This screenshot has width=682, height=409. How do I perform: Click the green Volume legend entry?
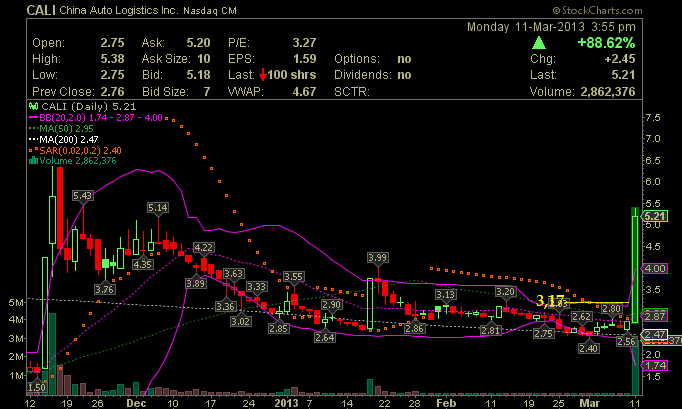pyautogui.click(x=73, y=161)
